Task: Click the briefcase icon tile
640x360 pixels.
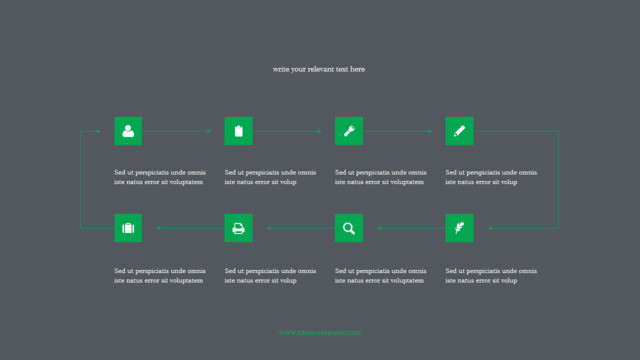Action: pos(128,228)
